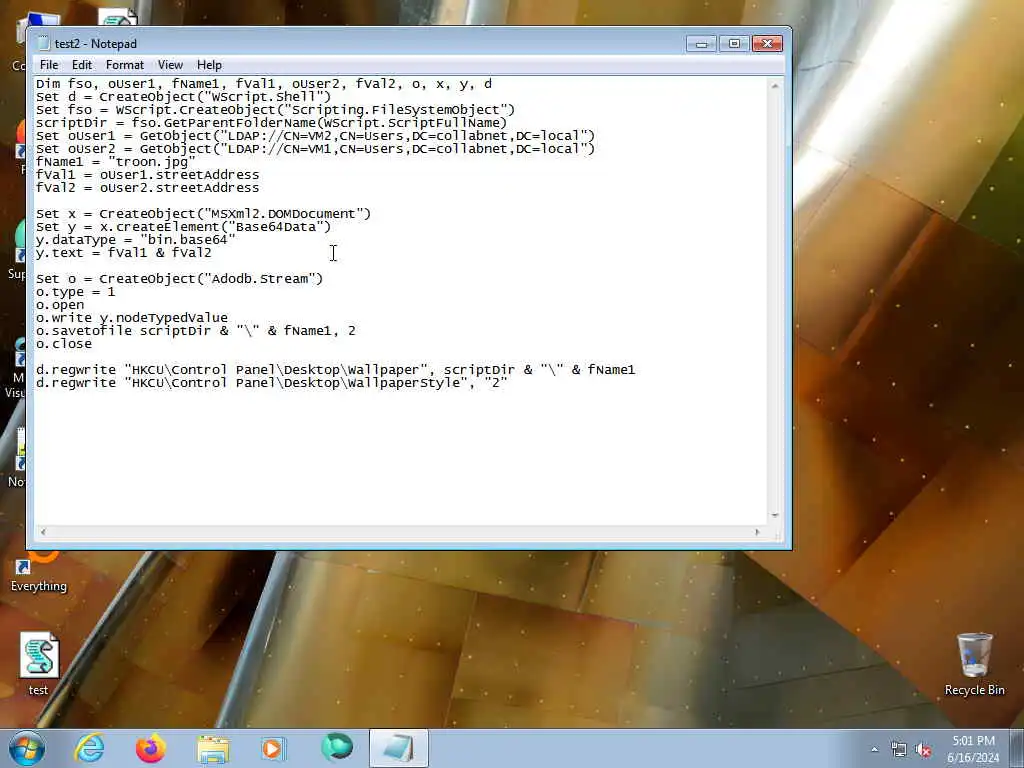Open the Format menu
Image resolution: width=1024 pixels, height=768 pixels.
pos(125,65)
